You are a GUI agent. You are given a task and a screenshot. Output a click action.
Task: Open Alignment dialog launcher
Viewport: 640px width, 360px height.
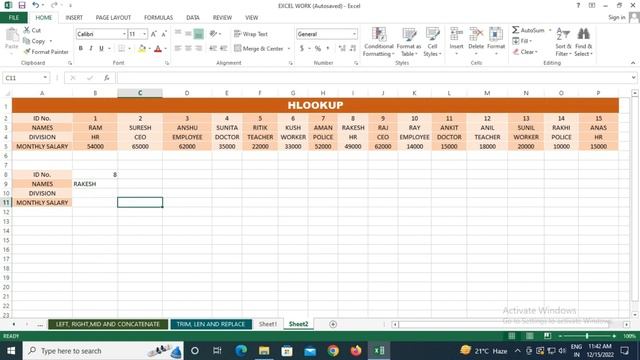(291, 63)
